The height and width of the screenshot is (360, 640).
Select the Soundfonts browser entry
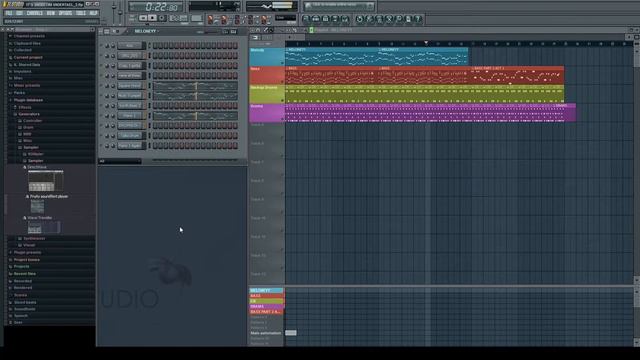tap(24, 309)
